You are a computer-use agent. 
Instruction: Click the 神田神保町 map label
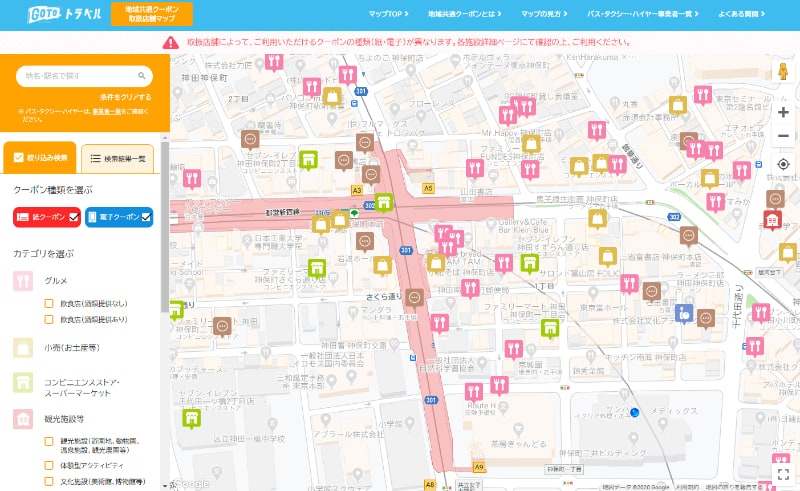pos(205,78)
